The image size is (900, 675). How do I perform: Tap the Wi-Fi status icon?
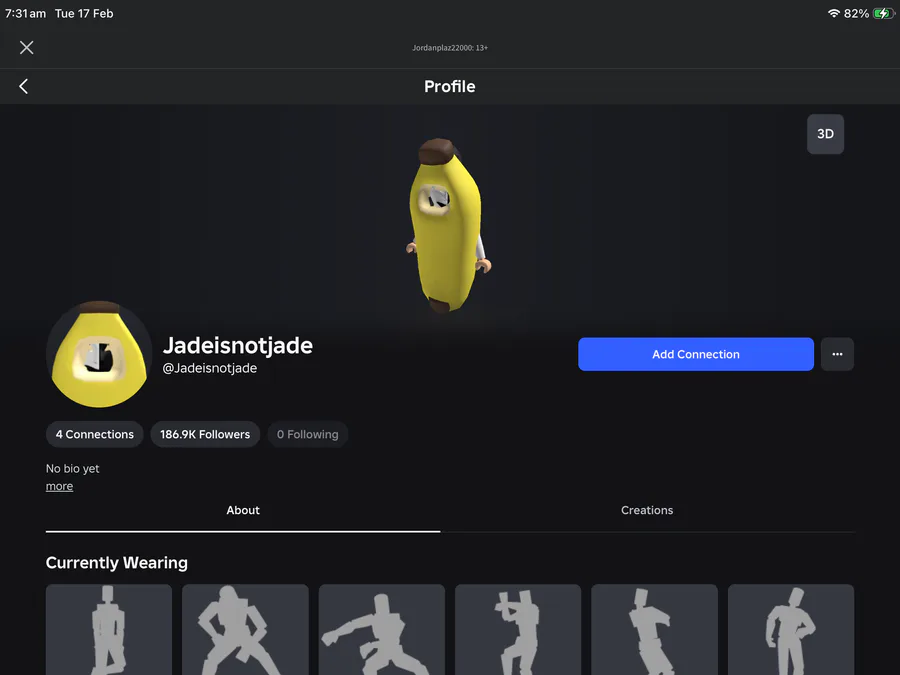pos(833,13)
